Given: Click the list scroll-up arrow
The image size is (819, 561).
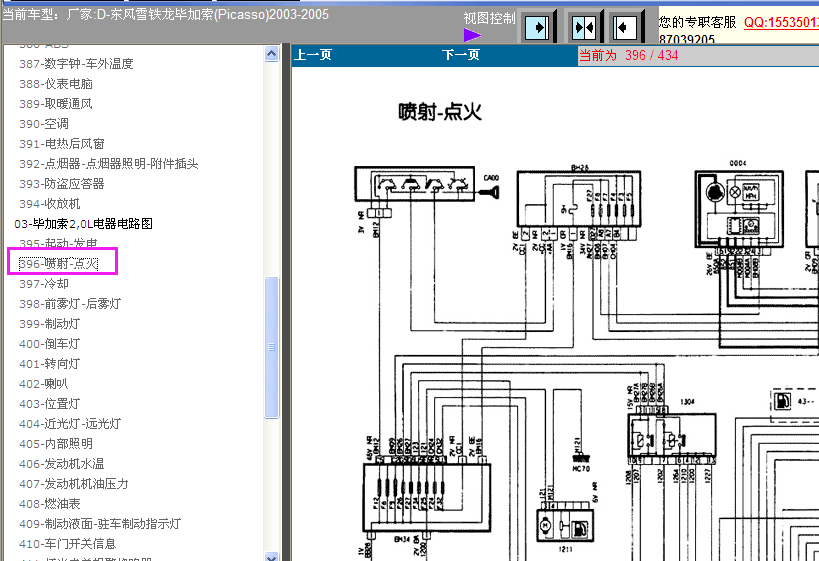Looking at the screenshot, I should 272,54.
